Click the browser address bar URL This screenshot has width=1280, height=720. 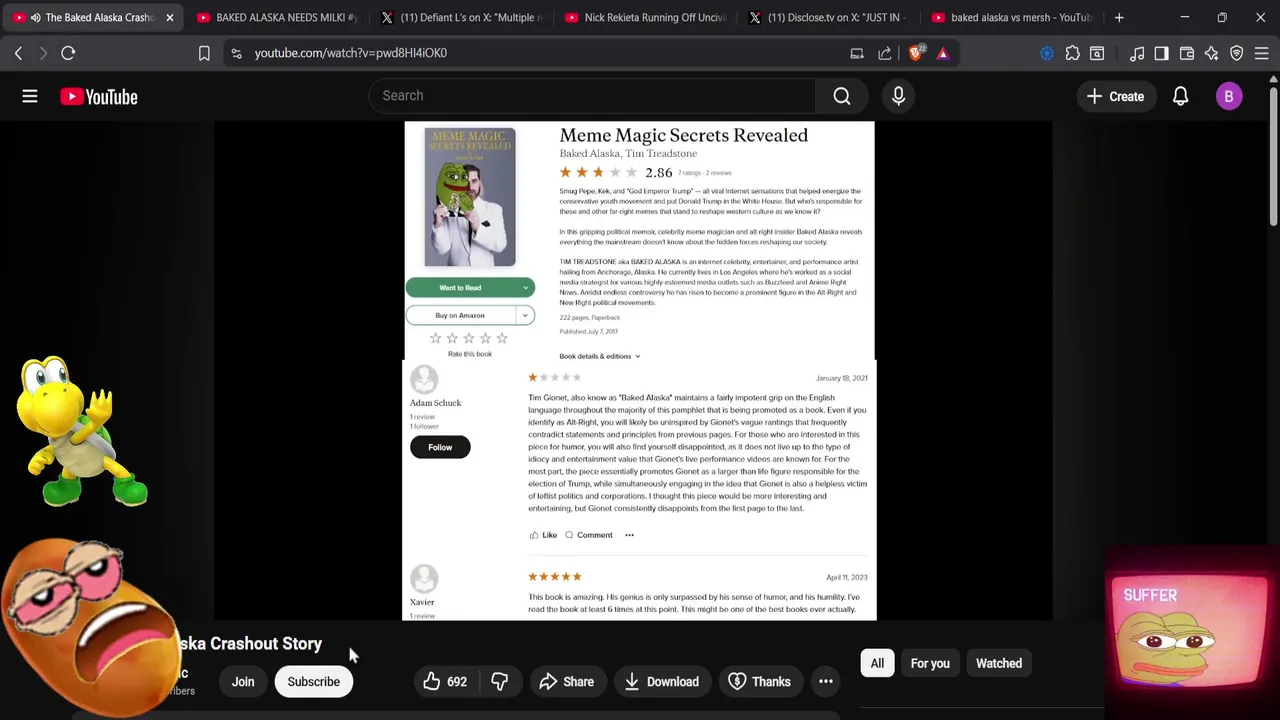(351, 53)
